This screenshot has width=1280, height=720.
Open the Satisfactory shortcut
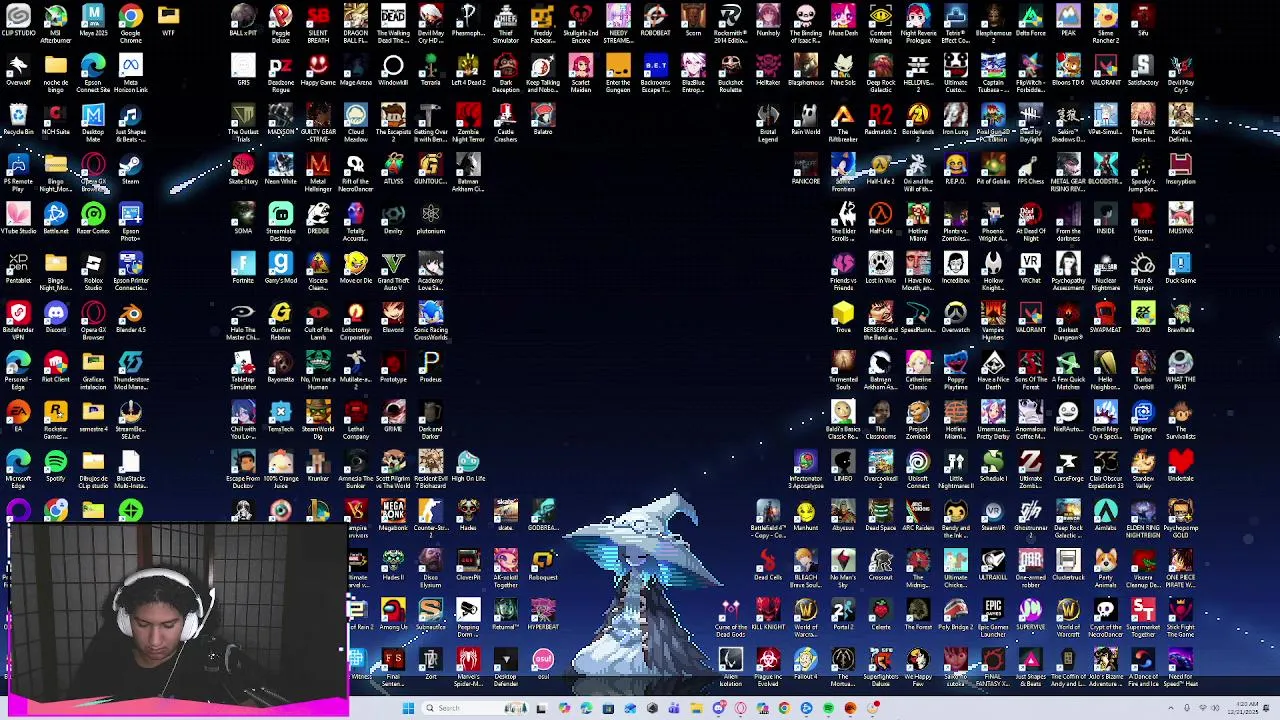1143,71
